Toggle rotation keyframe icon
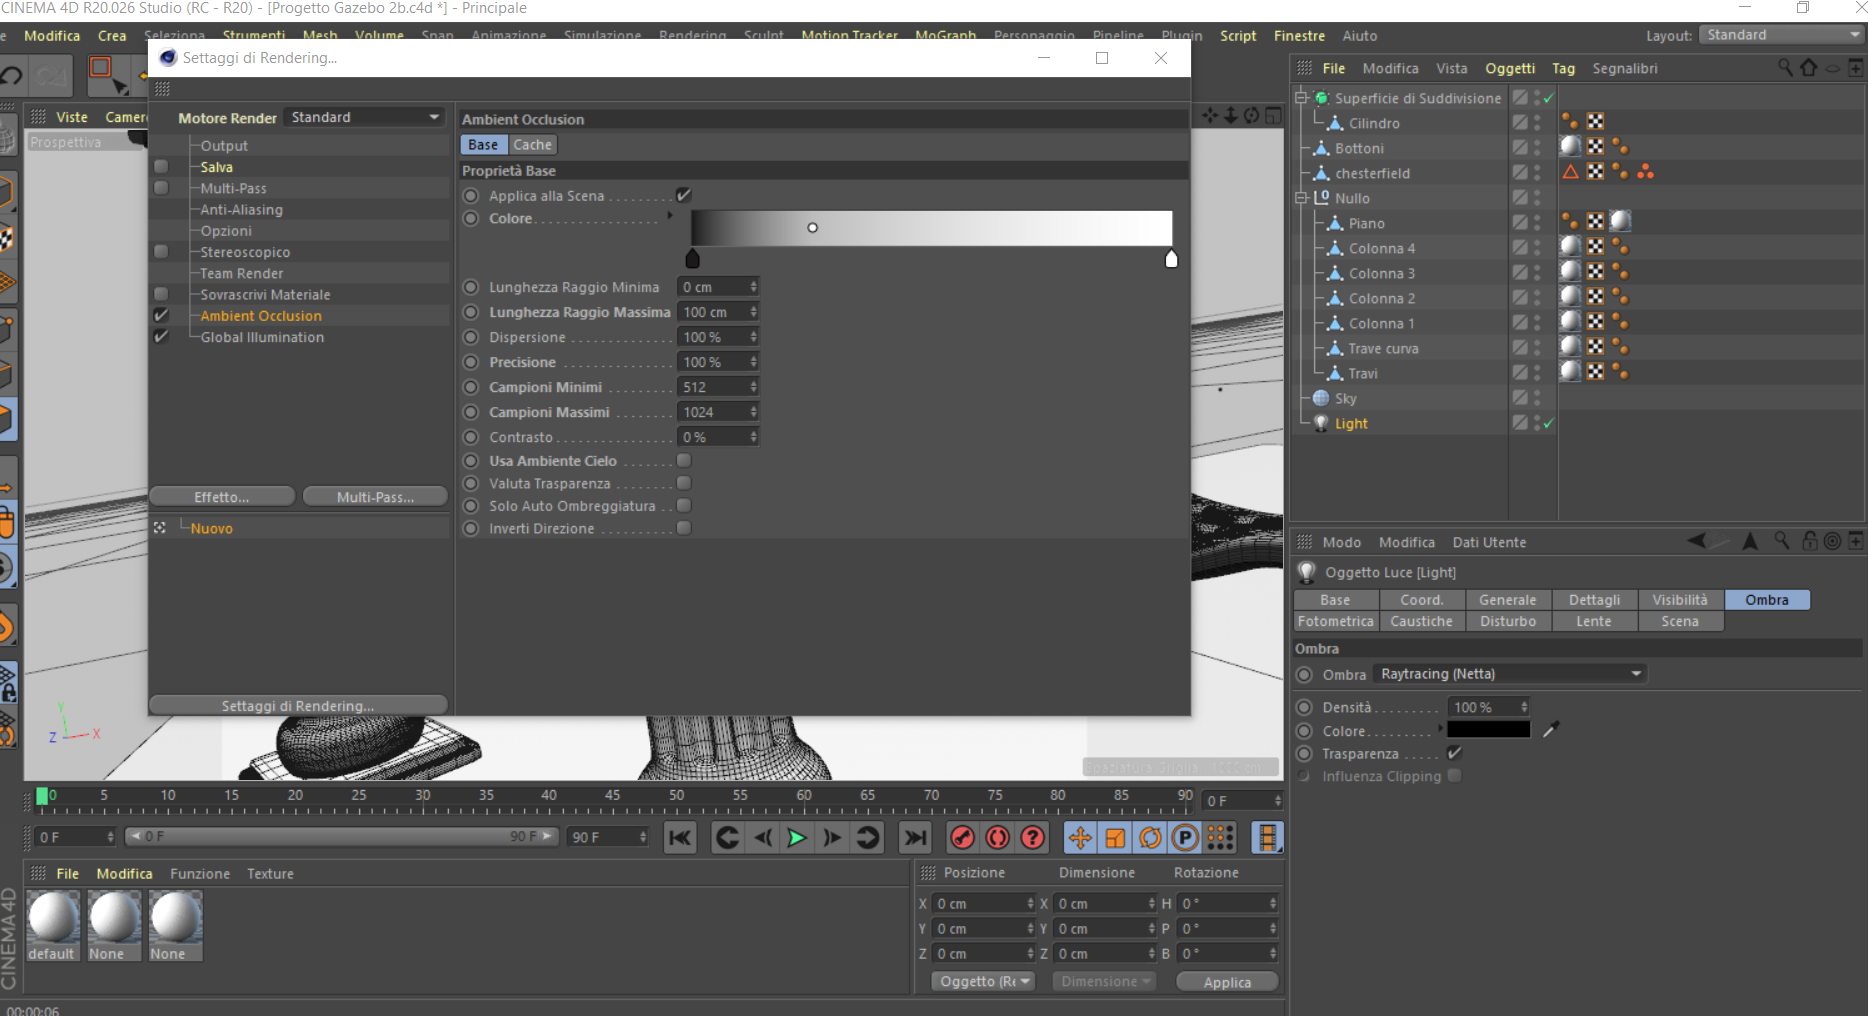The height and width of the screenshot is (1016, 1868). [1150, 838]
